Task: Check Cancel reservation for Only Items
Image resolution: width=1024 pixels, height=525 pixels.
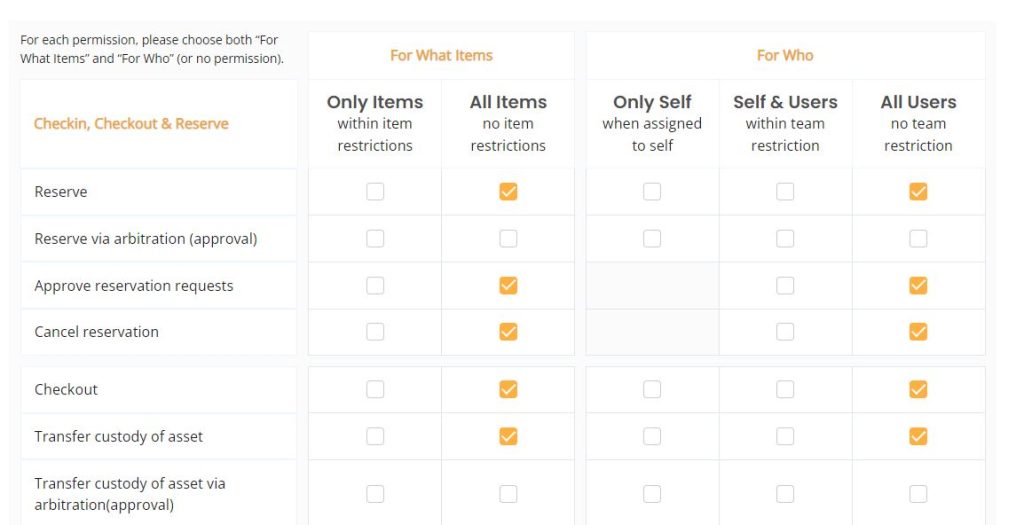Action: pos(375,332)
